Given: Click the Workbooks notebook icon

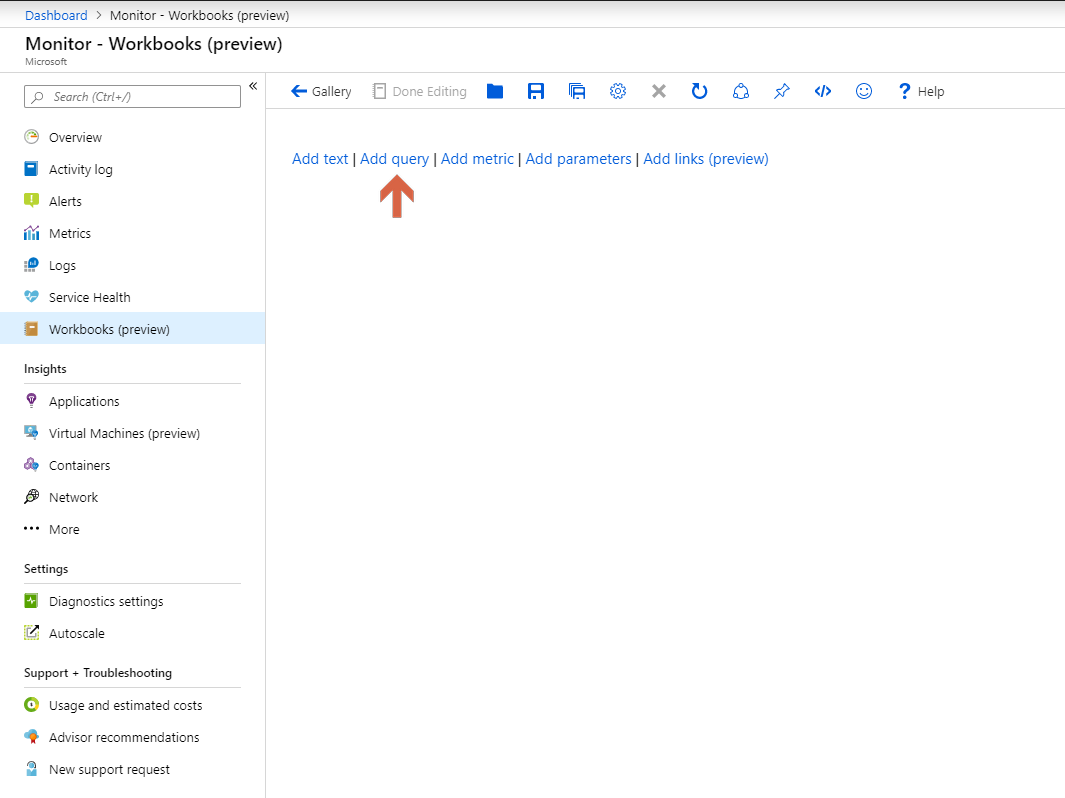Looking at the screenshot, I should pos(31,329).
